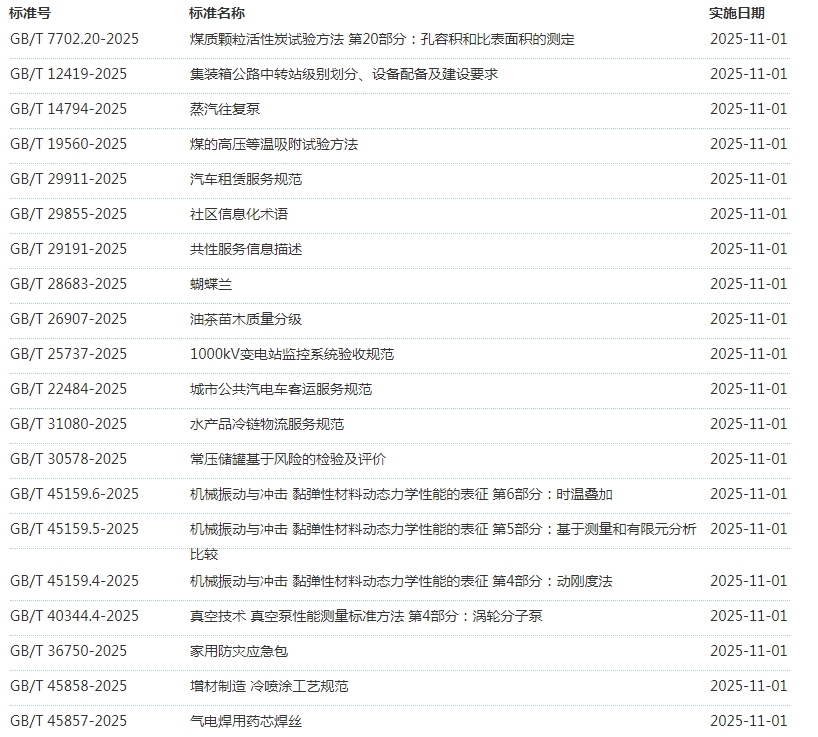Click the 家用防灾应急包 standard name
The width and height of the screenshot is (818, 737).
pos(238,651)
